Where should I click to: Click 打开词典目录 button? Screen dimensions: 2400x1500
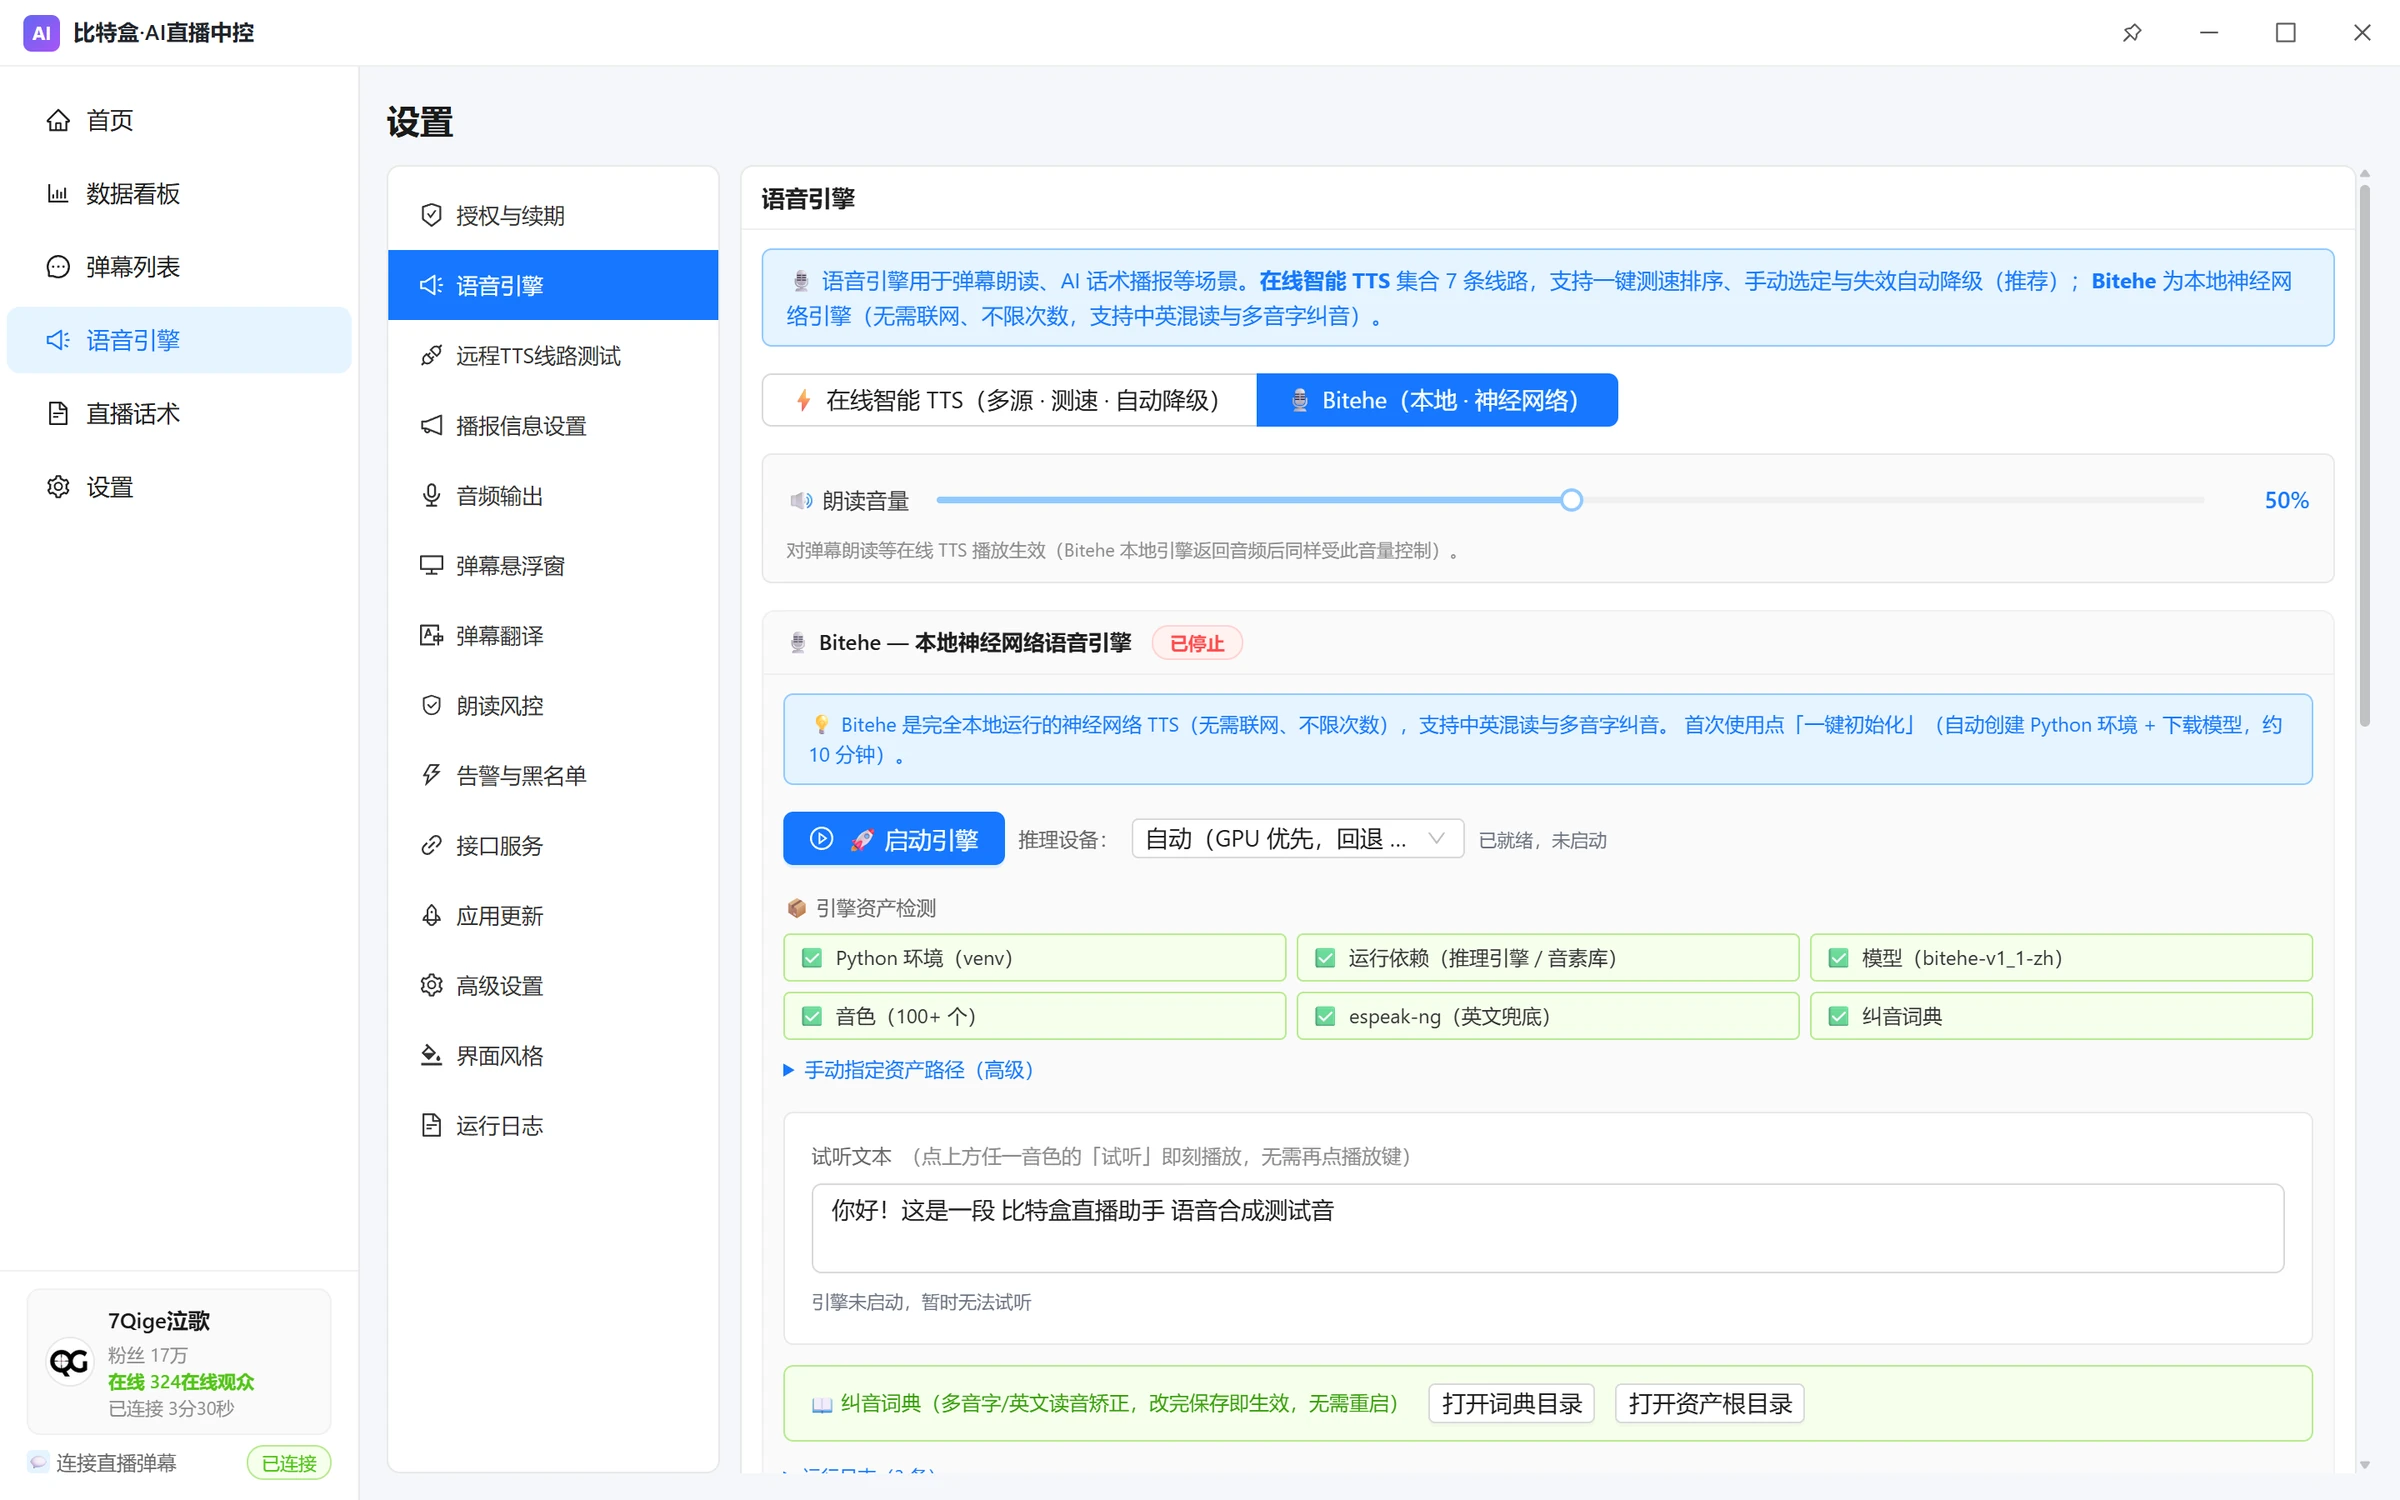(1511, 1403)
